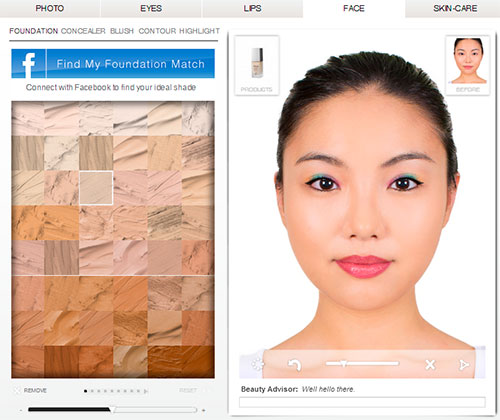Click the minus icon beside intensity slider
Screen dimensions: 500x420
[21, 410]
